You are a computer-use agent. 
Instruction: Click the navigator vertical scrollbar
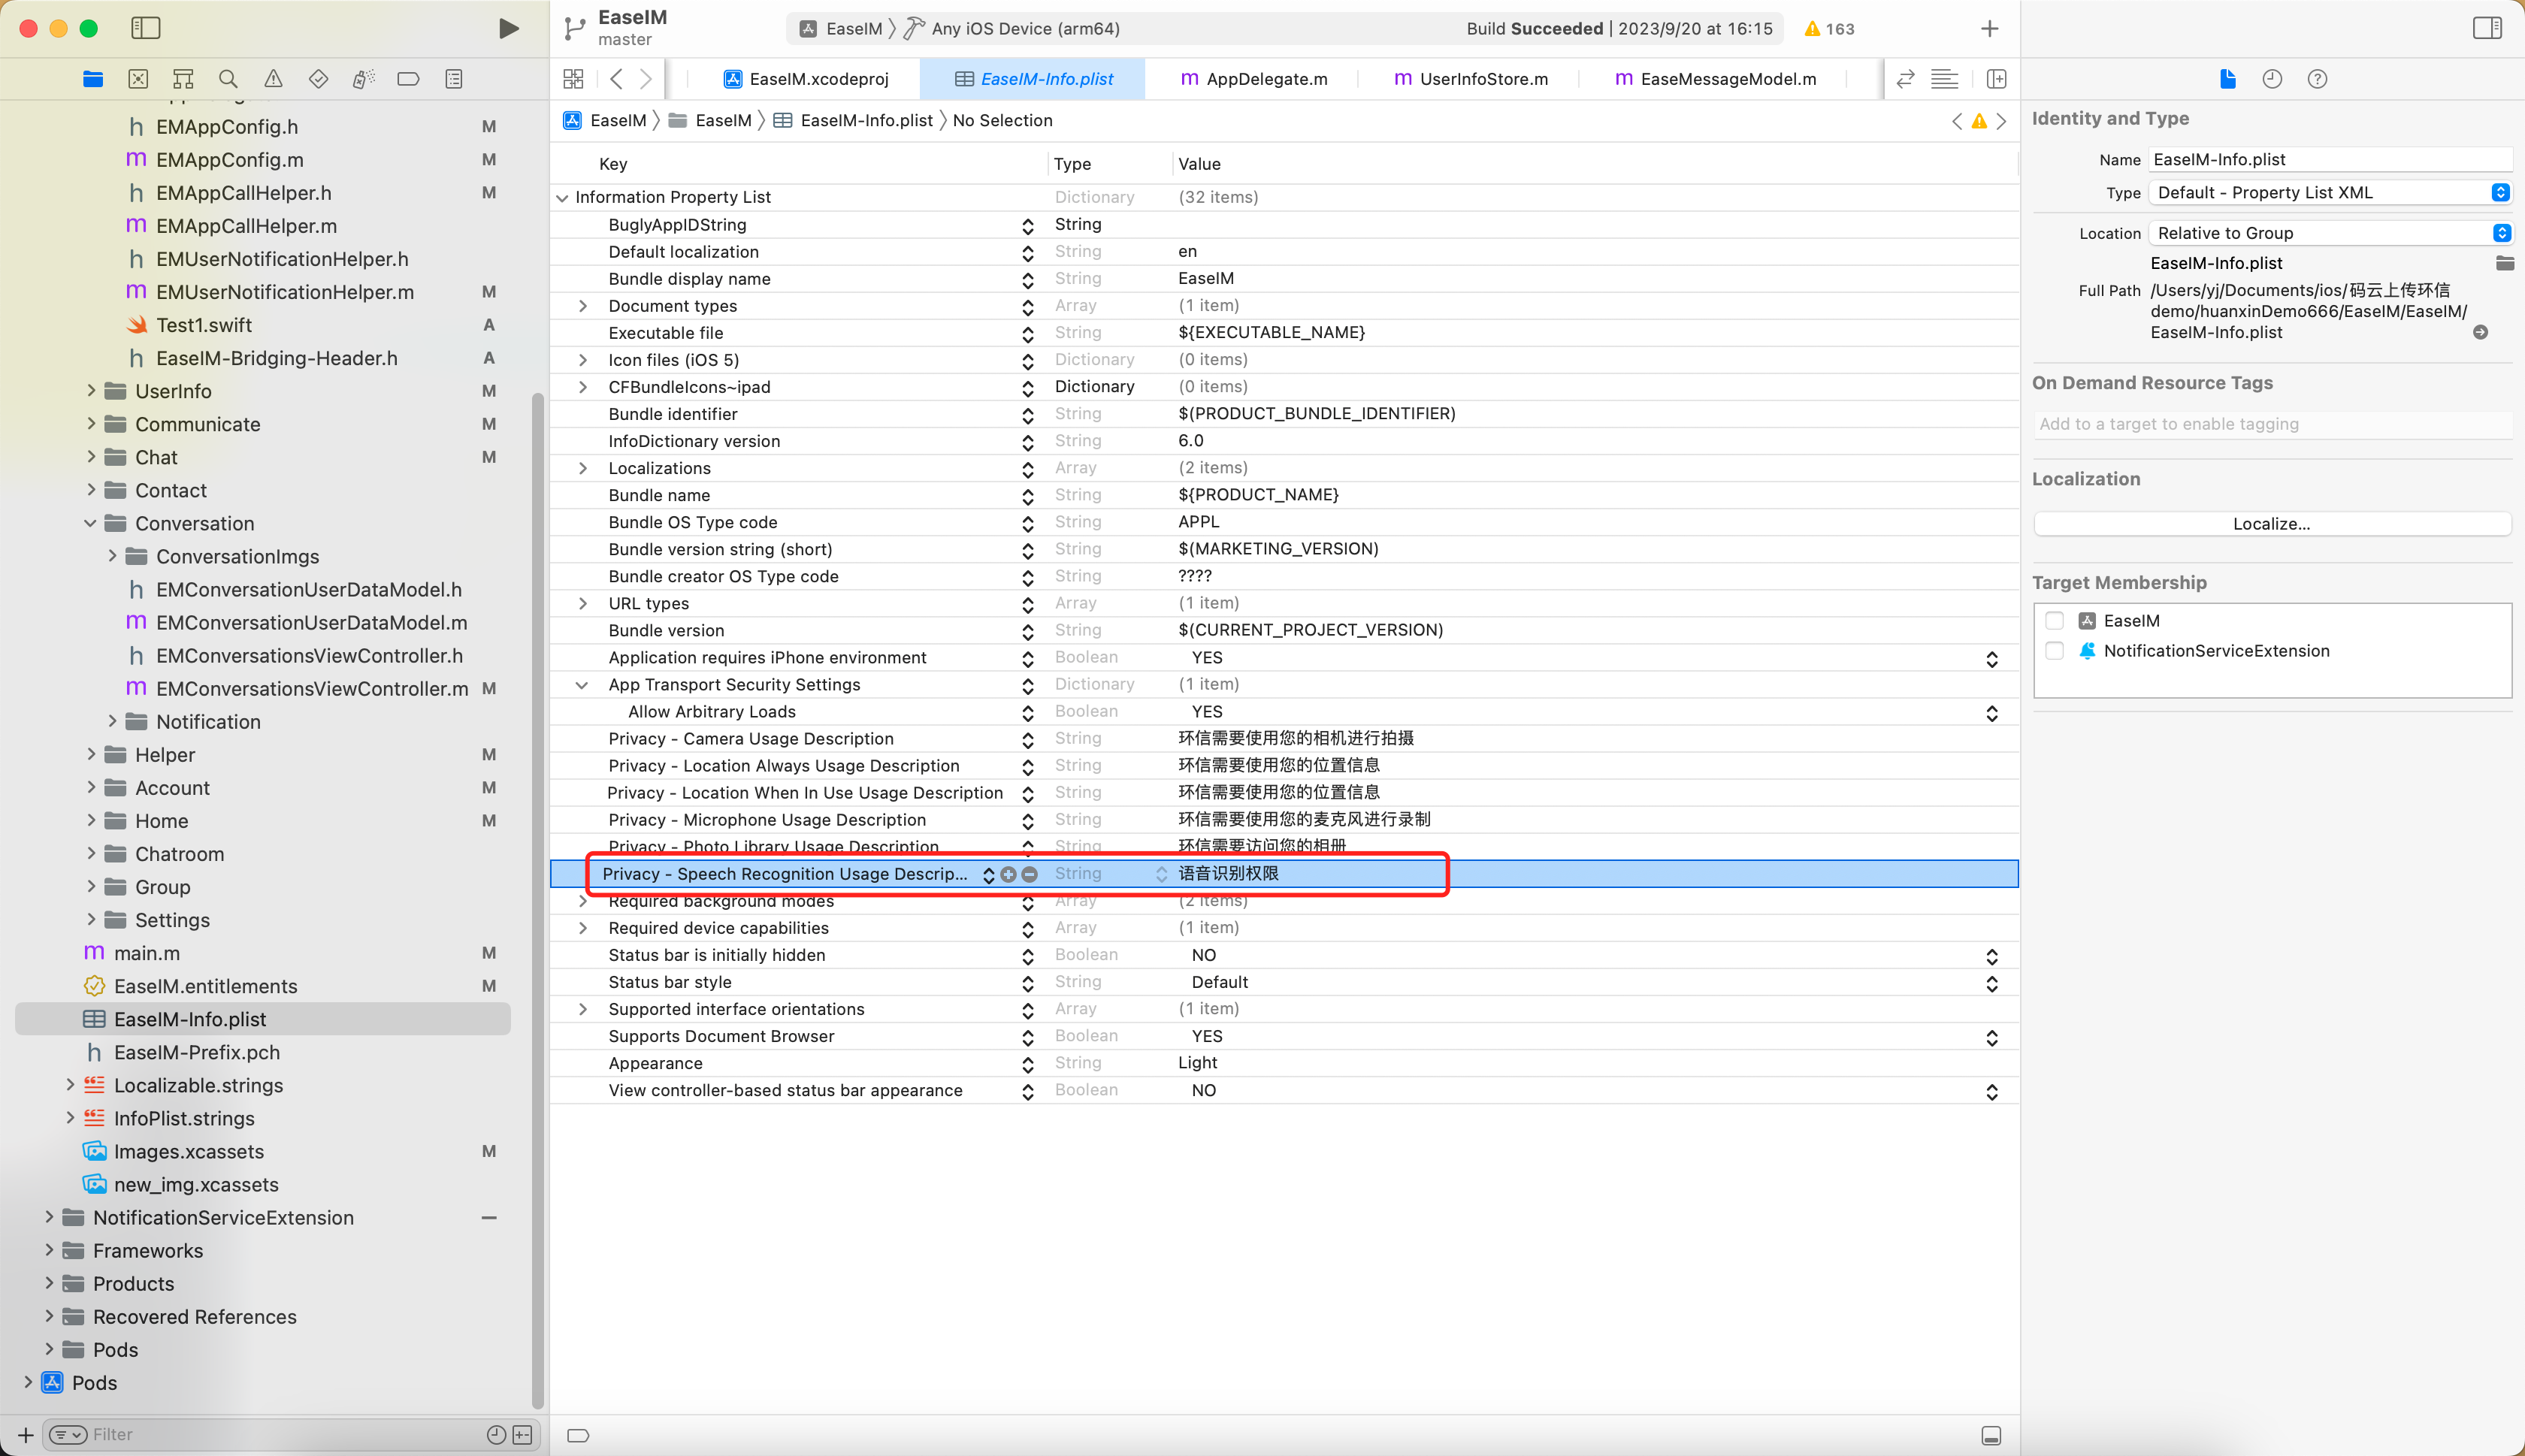click(x=538, y=900)
